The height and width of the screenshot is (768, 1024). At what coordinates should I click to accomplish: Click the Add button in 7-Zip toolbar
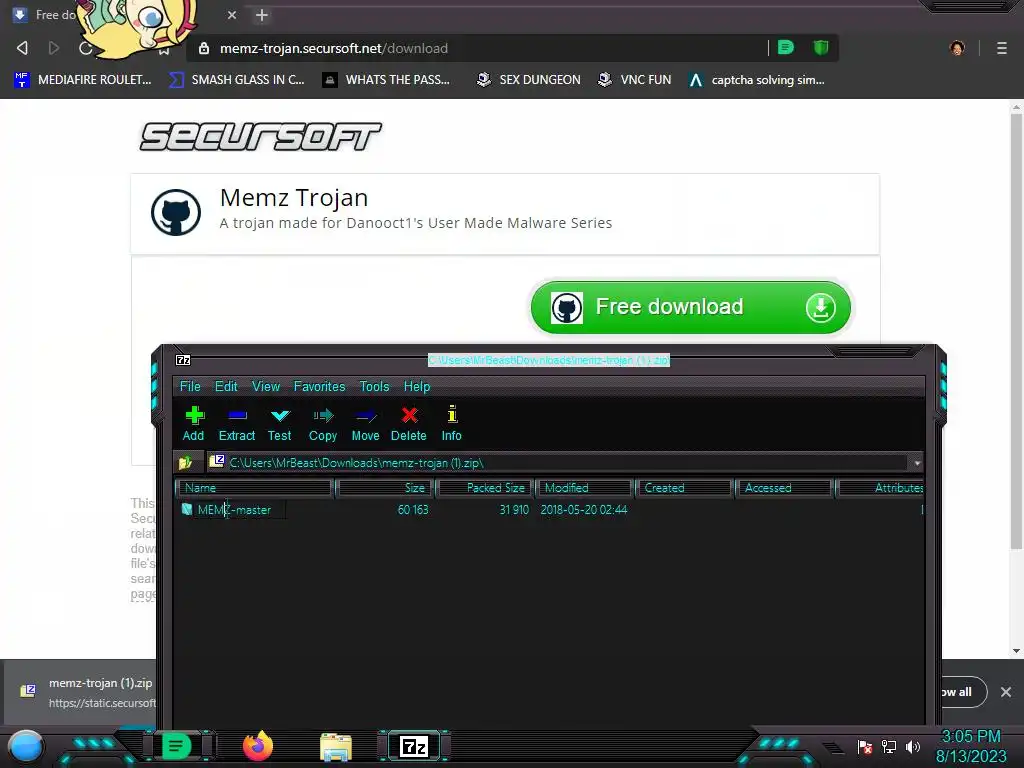[193, 424]
